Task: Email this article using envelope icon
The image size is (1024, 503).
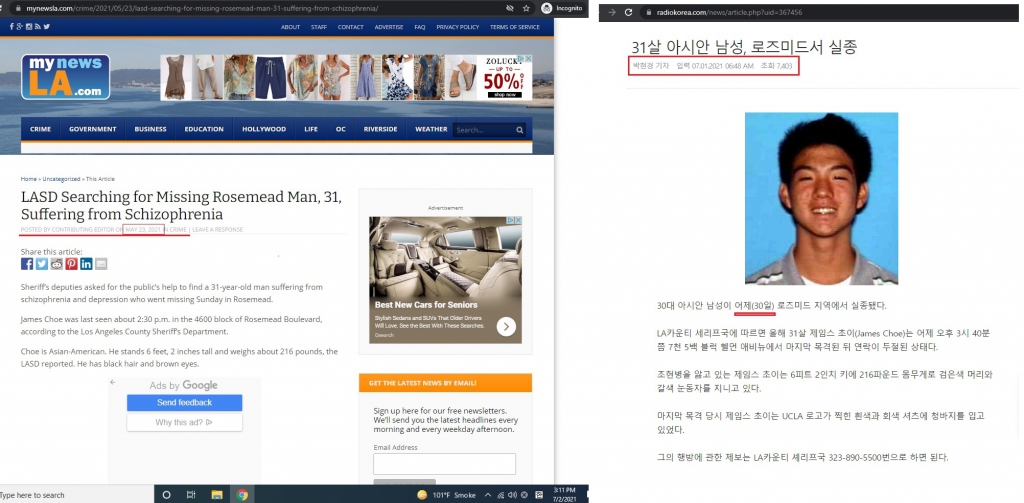Action: 101,264
